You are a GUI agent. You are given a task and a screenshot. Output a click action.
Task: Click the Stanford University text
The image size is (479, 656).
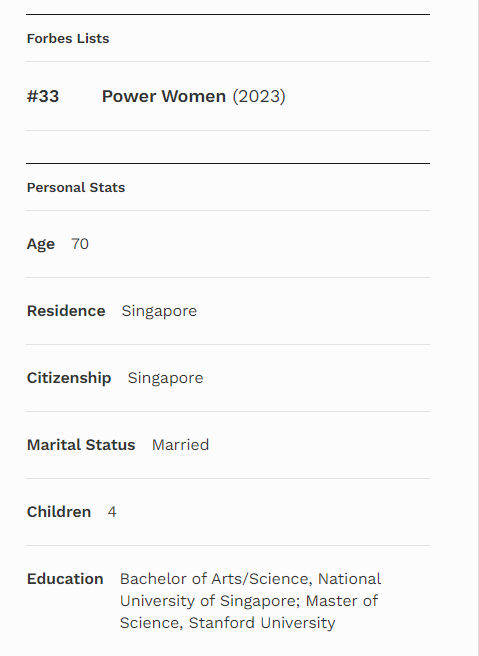[262, 623]
